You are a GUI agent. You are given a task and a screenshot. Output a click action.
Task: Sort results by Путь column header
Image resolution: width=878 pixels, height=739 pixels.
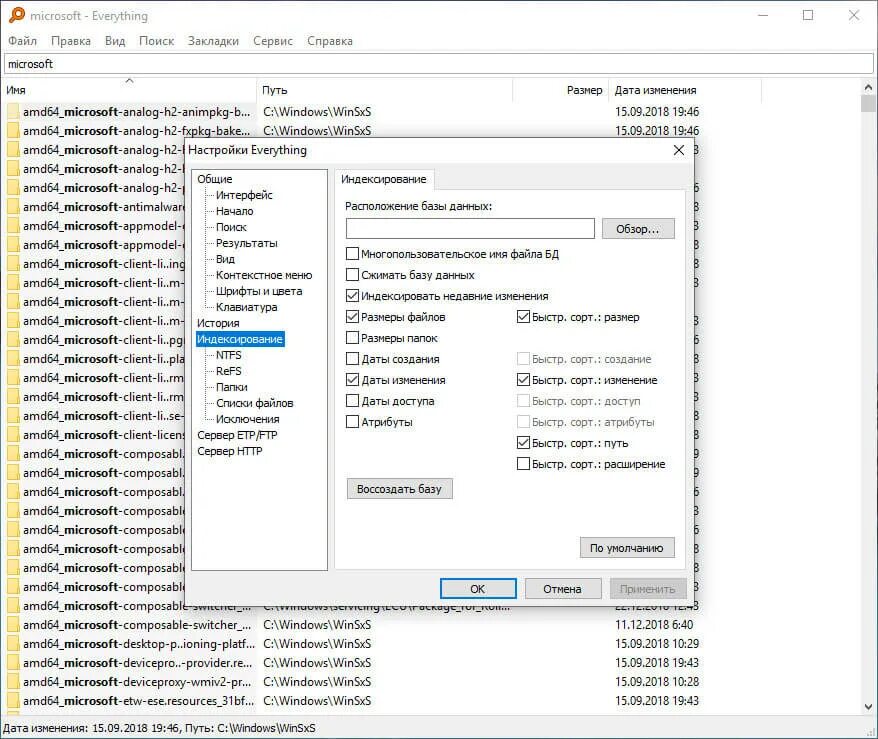384,90
